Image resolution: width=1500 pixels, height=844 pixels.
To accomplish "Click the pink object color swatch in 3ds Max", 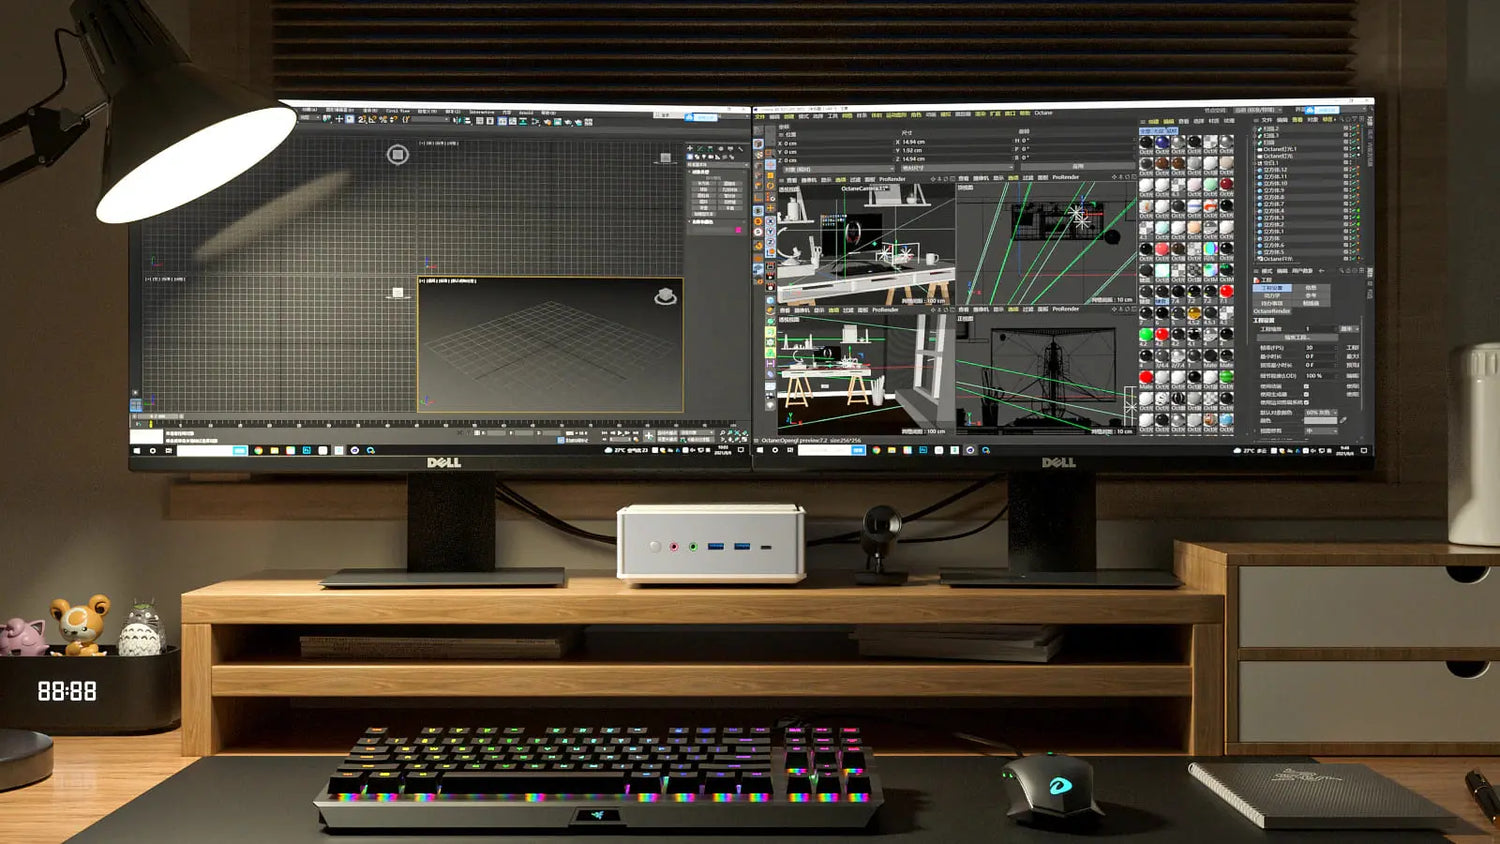I will pos(739,230).
